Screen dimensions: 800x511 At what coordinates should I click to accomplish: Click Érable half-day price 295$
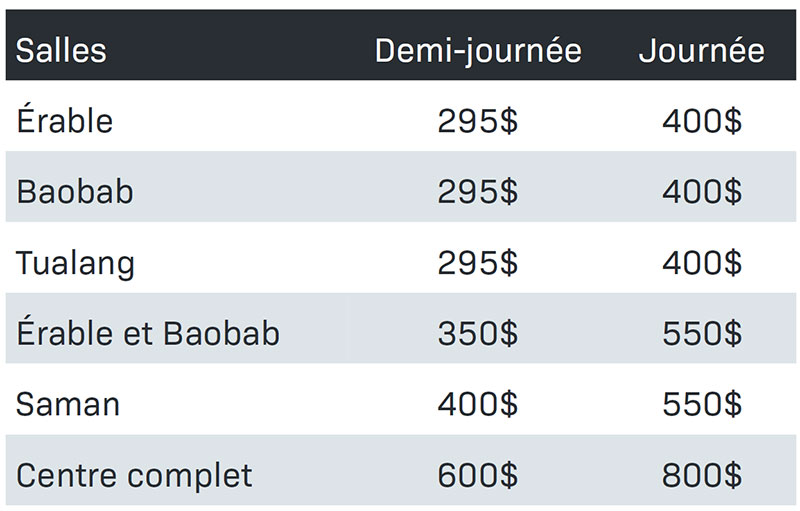pos(478,121)
